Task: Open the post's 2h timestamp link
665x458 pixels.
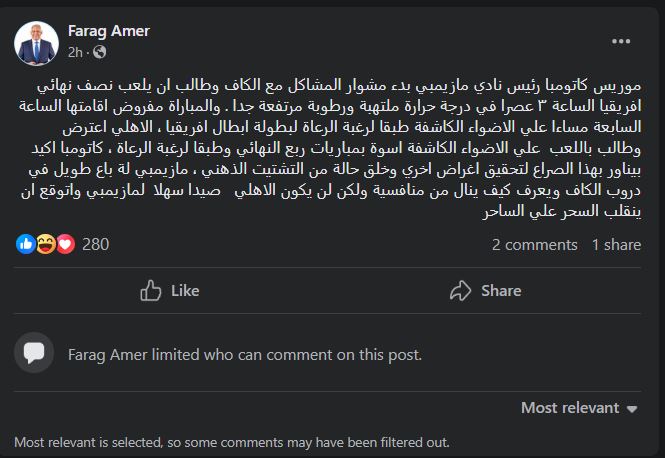Action: click(74, 51)
